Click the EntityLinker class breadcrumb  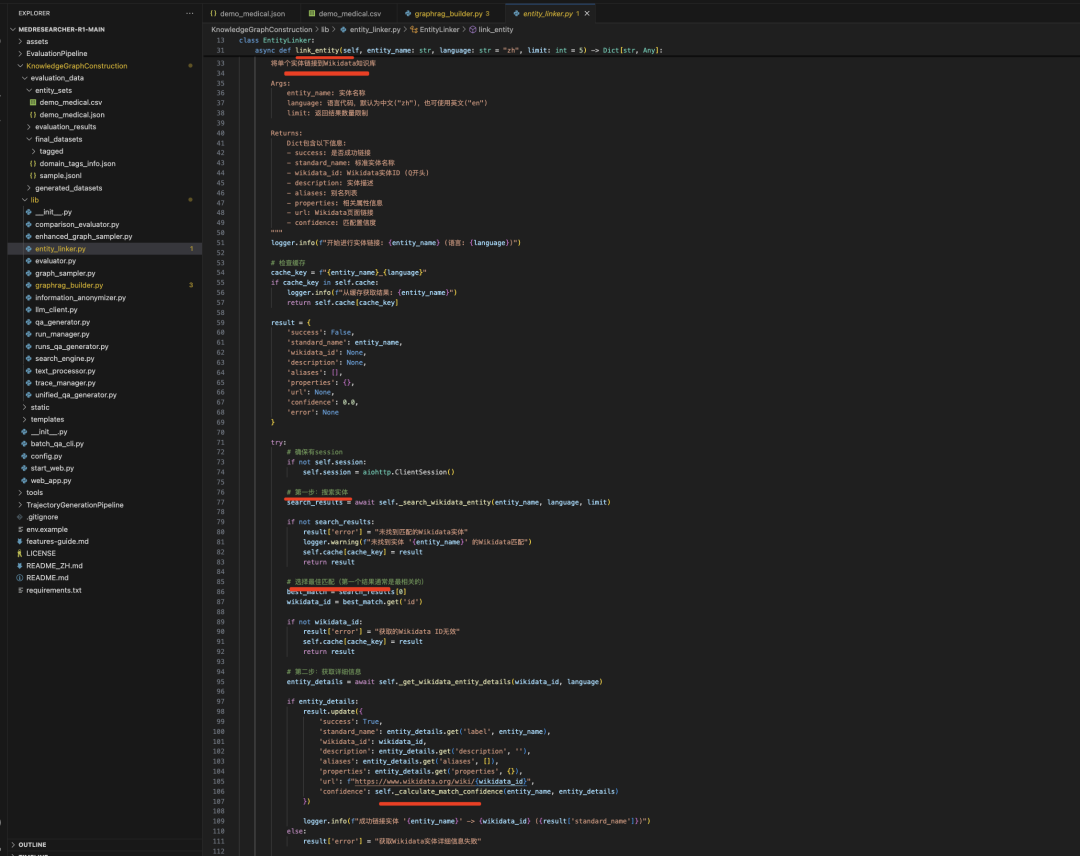click(x=439, y=30)
